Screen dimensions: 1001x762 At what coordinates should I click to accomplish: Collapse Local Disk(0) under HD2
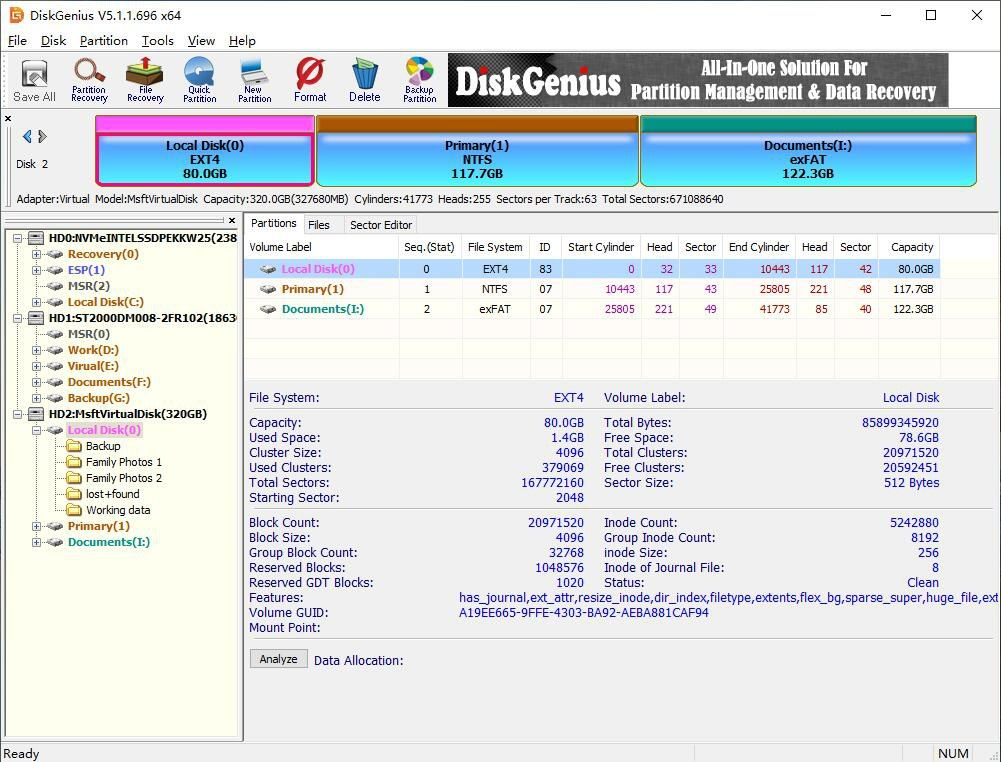36,430
